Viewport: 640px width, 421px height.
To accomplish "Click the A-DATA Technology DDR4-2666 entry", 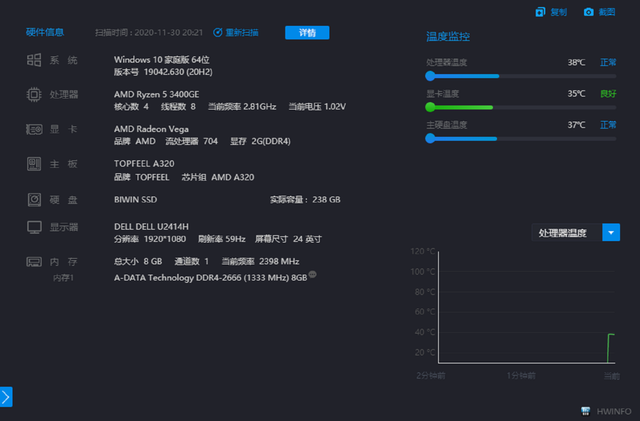I will point(210,278).
